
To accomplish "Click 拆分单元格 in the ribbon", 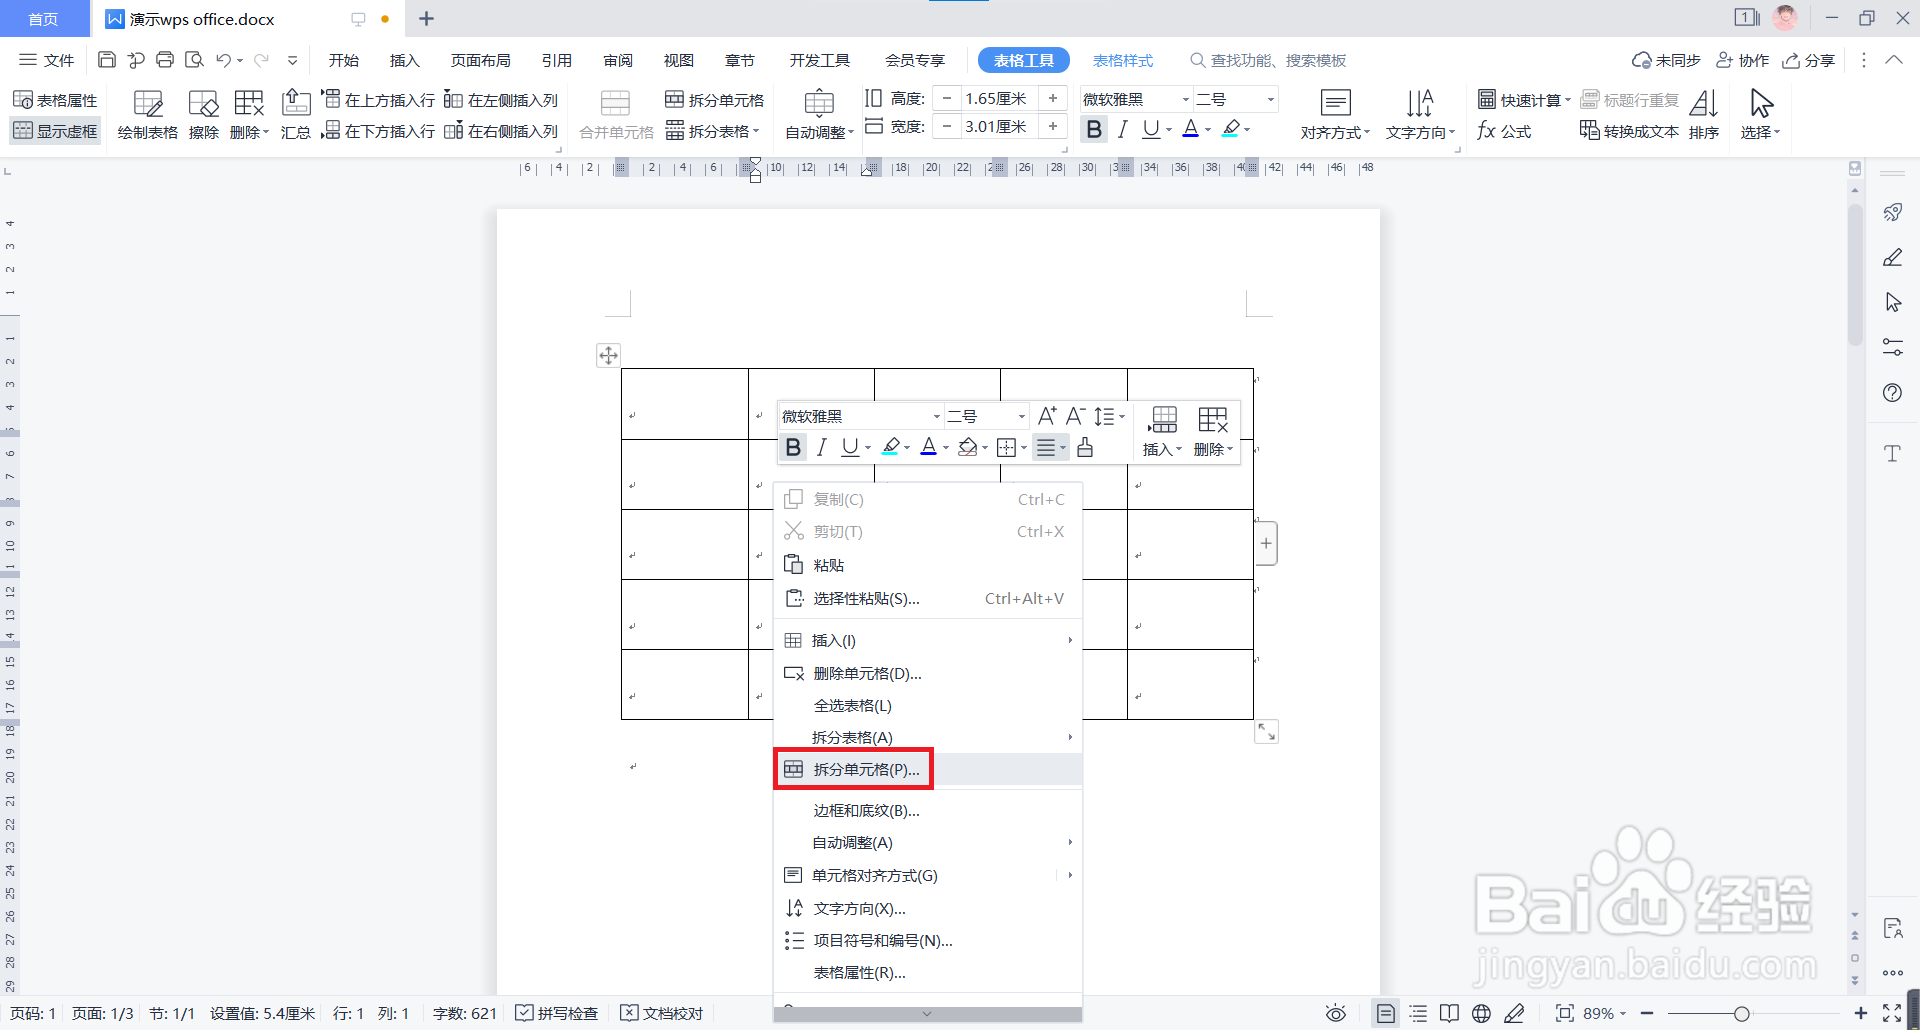I will 714,100.
